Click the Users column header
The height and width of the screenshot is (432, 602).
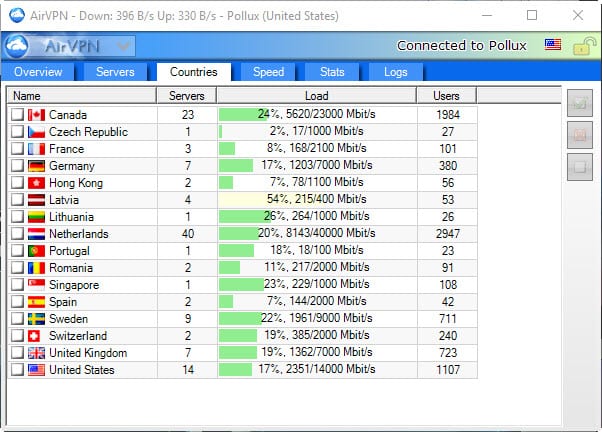pyautogui.click(x=447, y=96)
